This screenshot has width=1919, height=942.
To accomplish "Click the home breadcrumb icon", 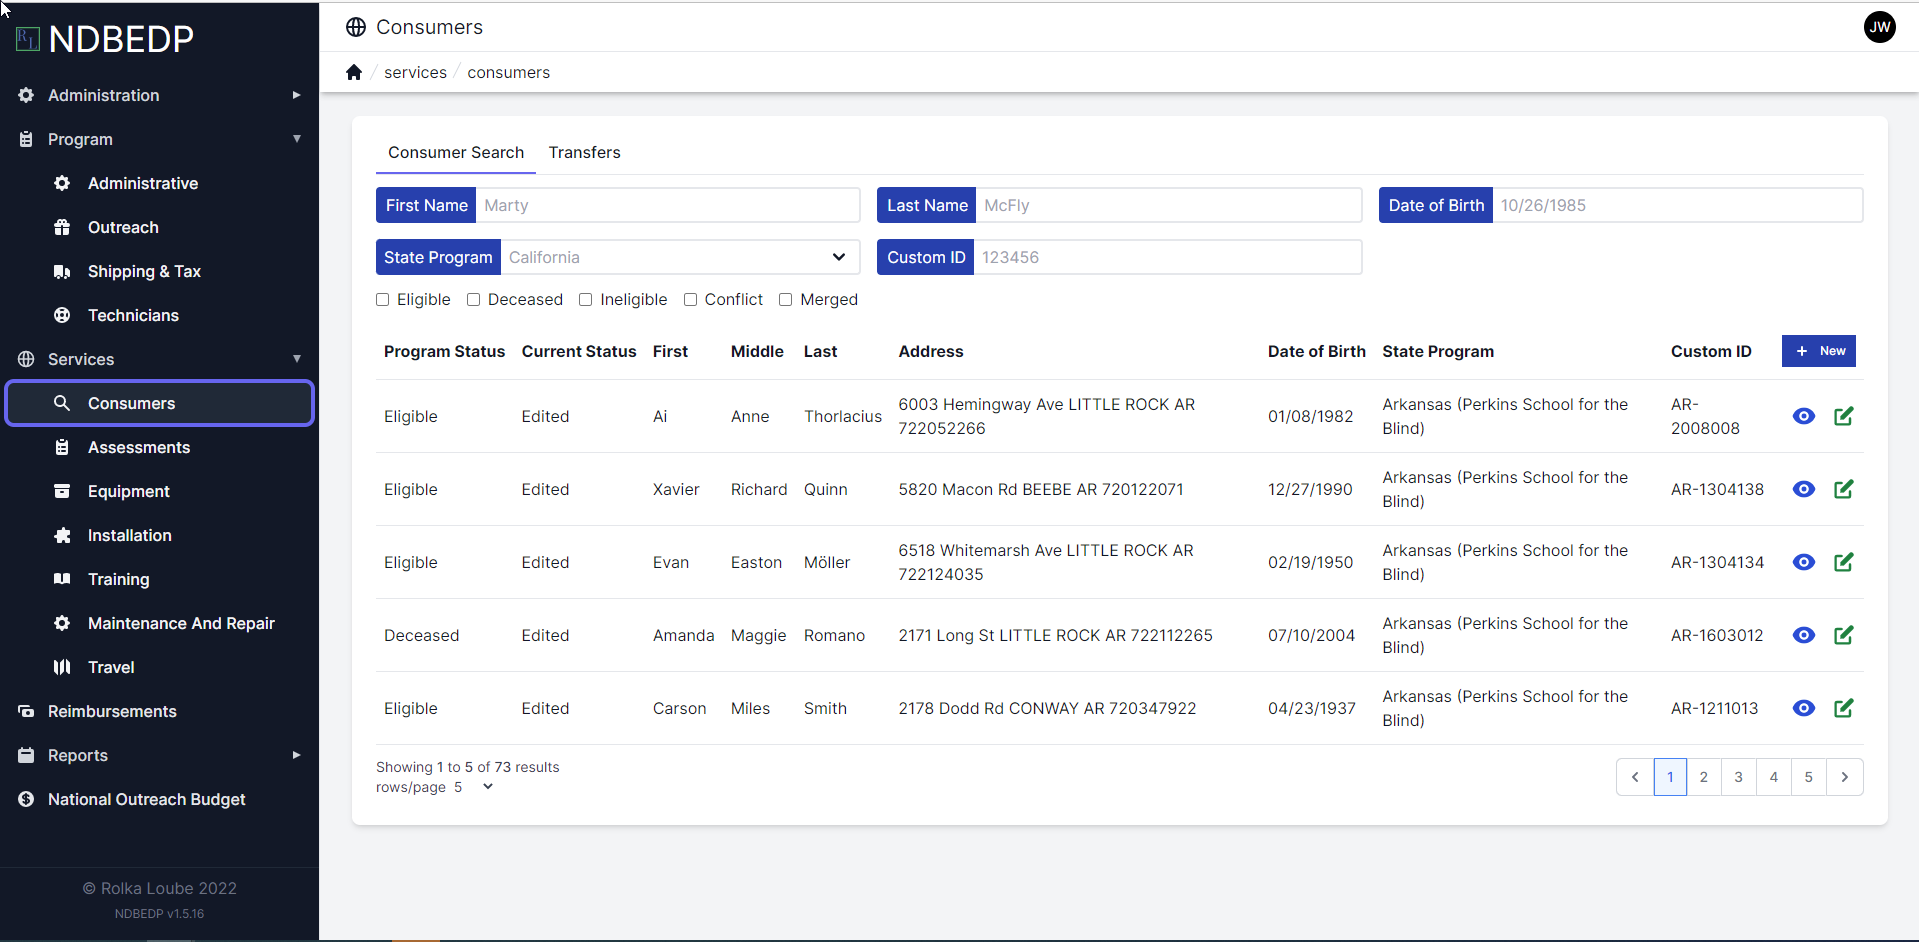I will 354,72.
